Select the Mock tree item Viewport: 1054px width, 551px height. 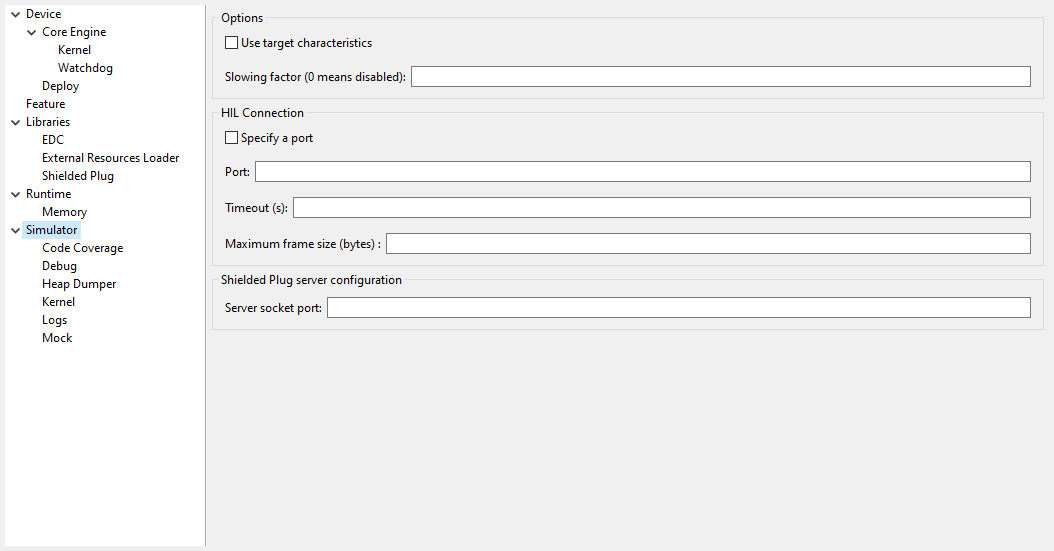[57, 338]
